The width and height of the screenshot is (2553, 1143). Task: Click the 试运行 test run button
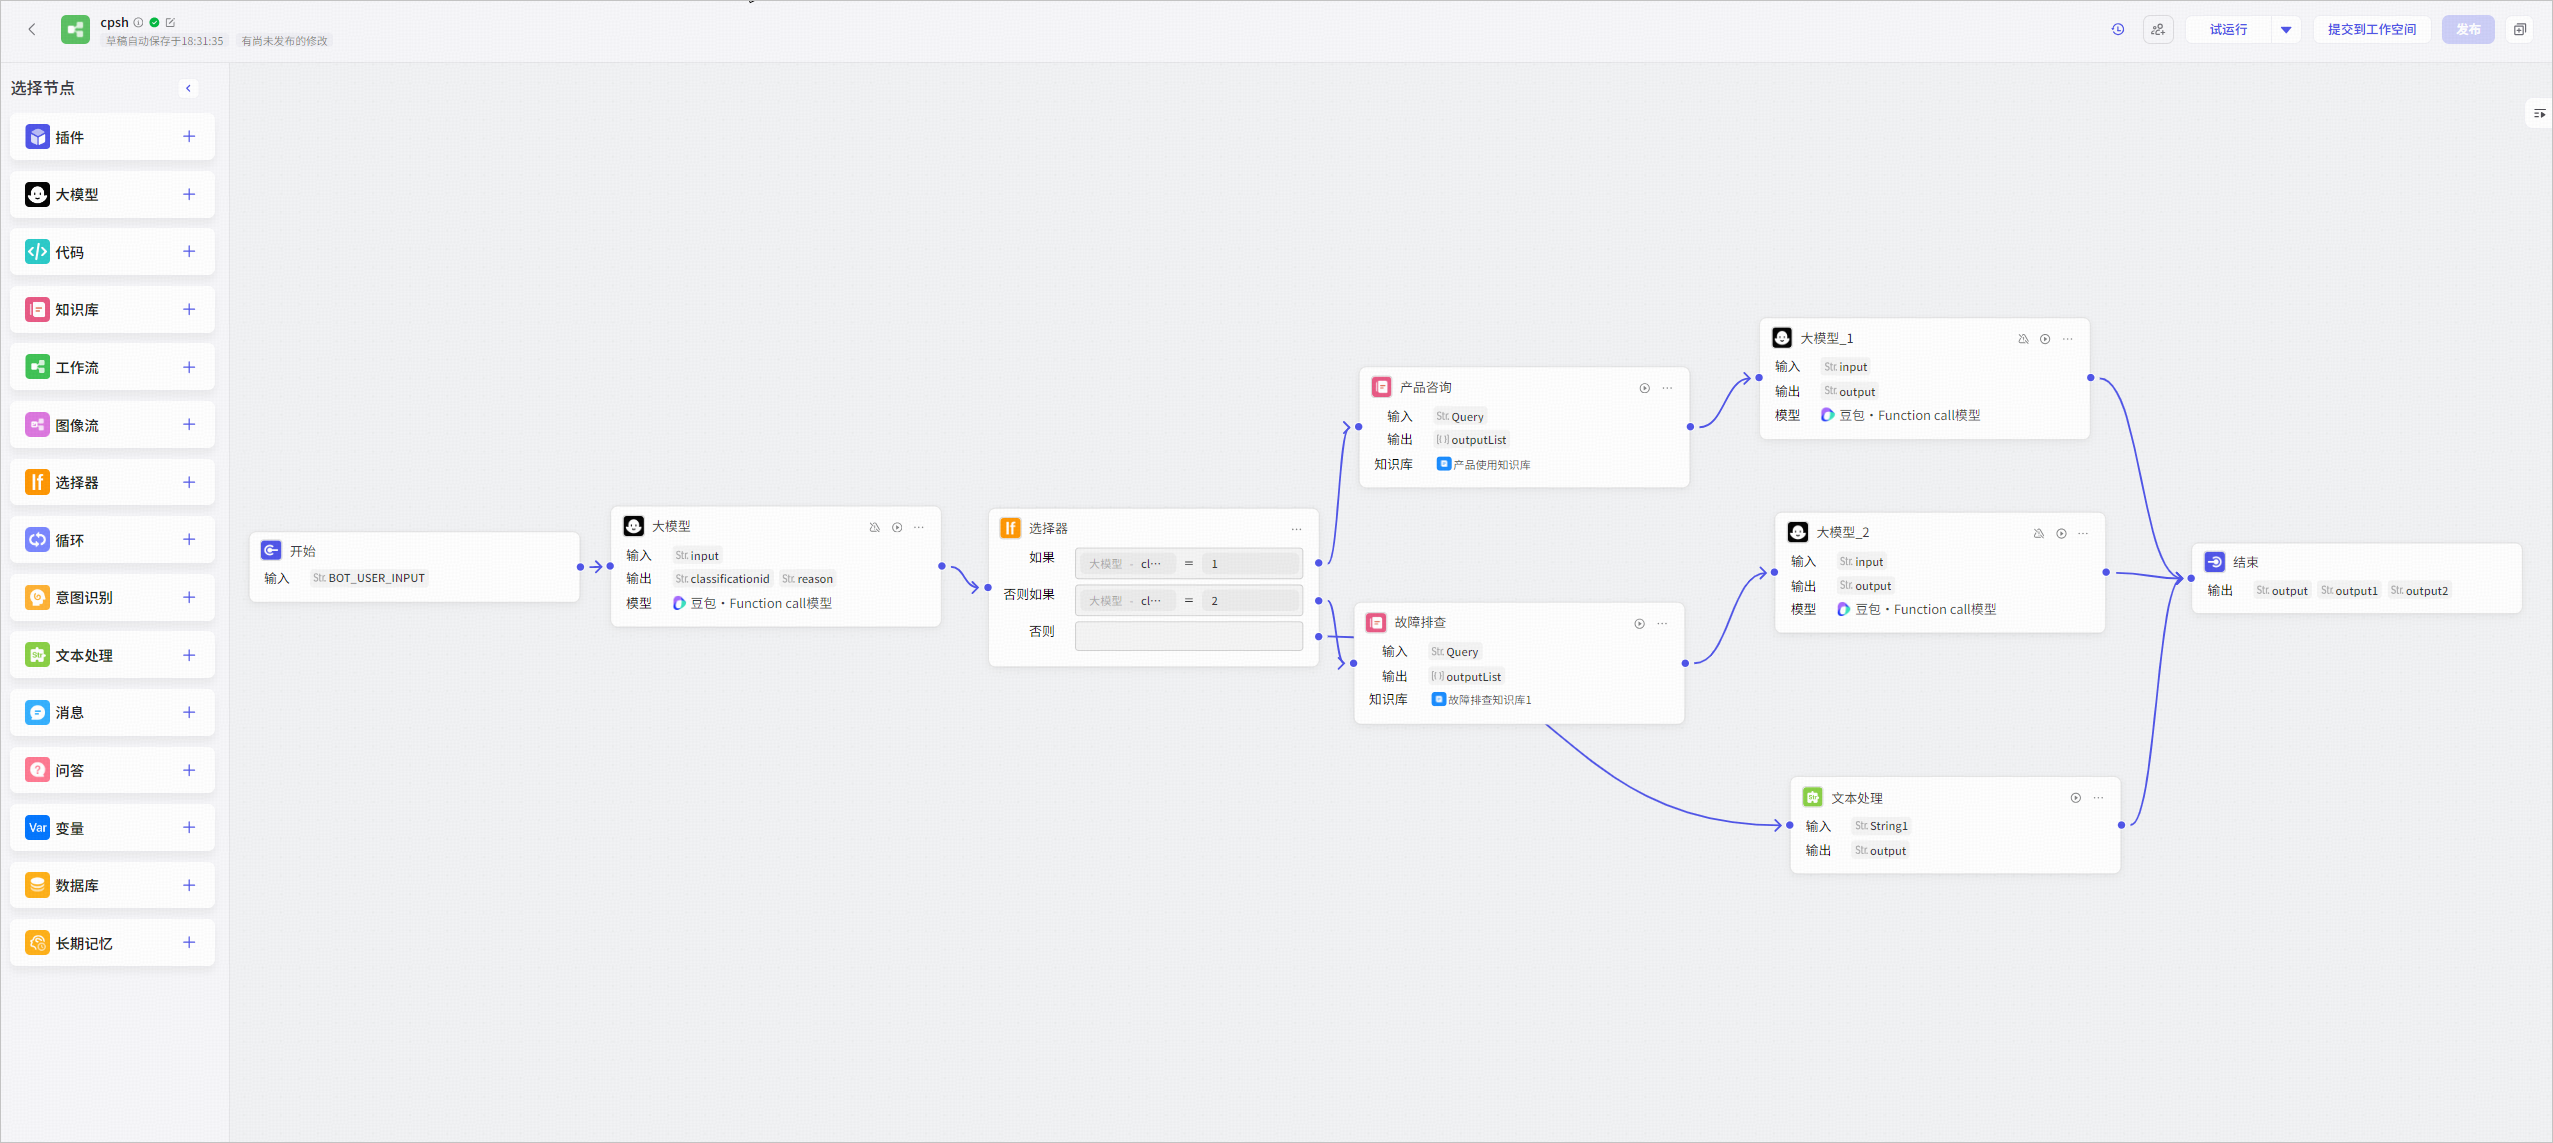click(x=2228, y=29)
